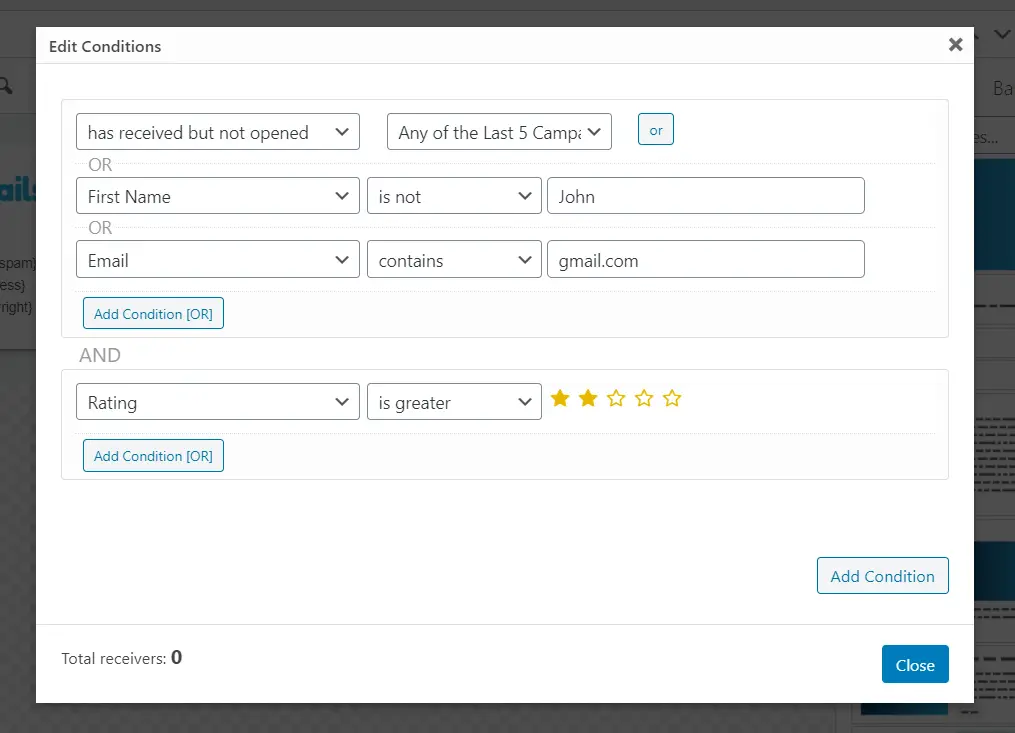Open the 'contains' operator dropdown

pyautogui.click(x=454, y=259)
